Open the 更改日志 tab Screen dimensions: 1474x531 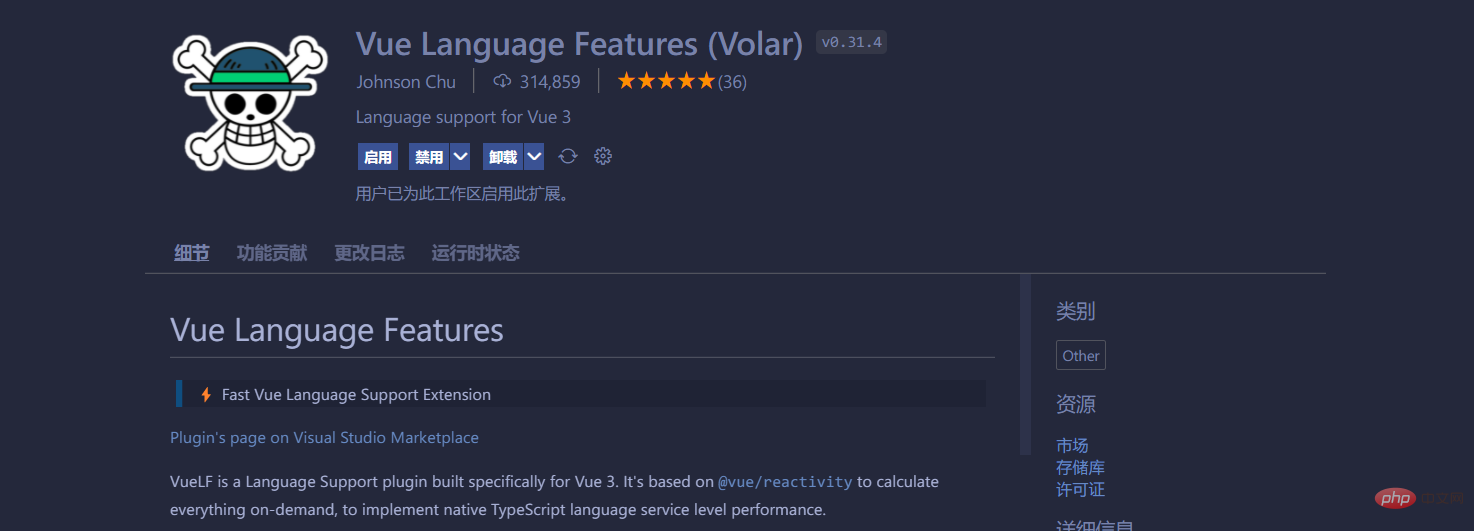(369, 253)
